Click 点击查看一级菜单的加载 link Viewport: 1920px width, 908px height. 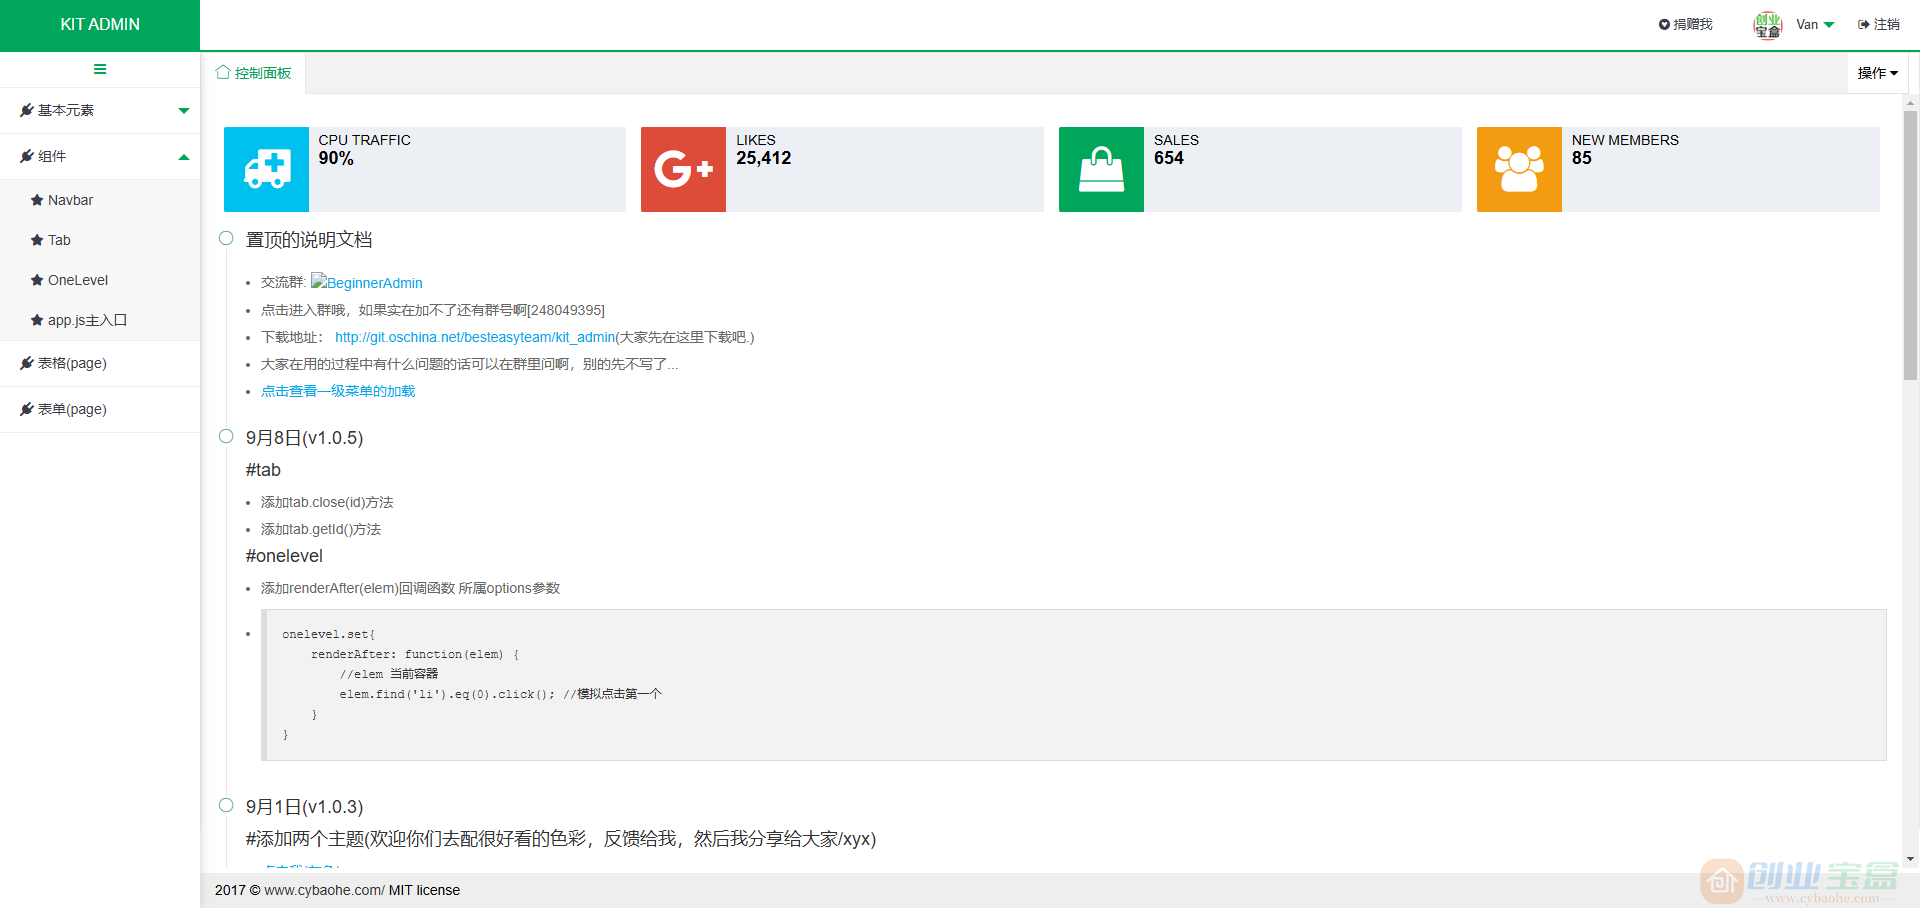337,391
